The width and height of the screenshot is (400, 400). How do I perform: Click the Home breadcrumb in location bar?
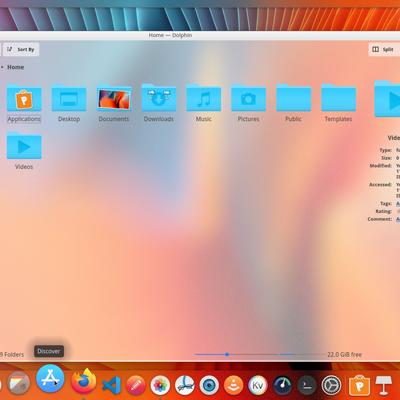click(16, 67)
